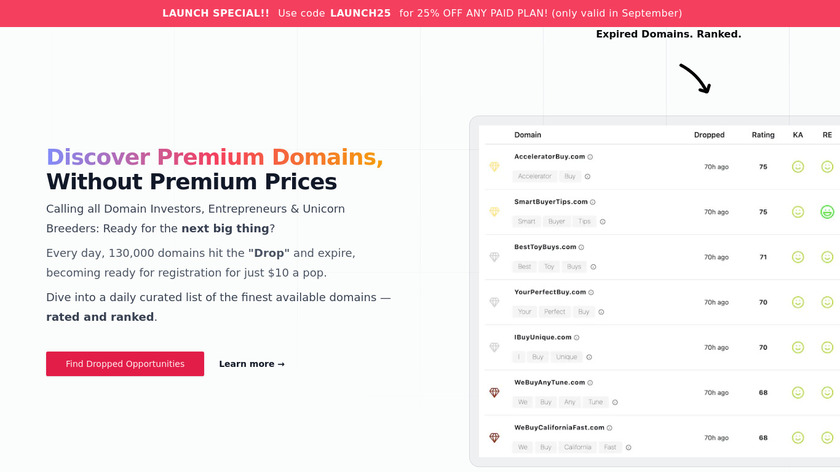Open the Learn more link
840x472 pixels.
(x=252, y=364)
